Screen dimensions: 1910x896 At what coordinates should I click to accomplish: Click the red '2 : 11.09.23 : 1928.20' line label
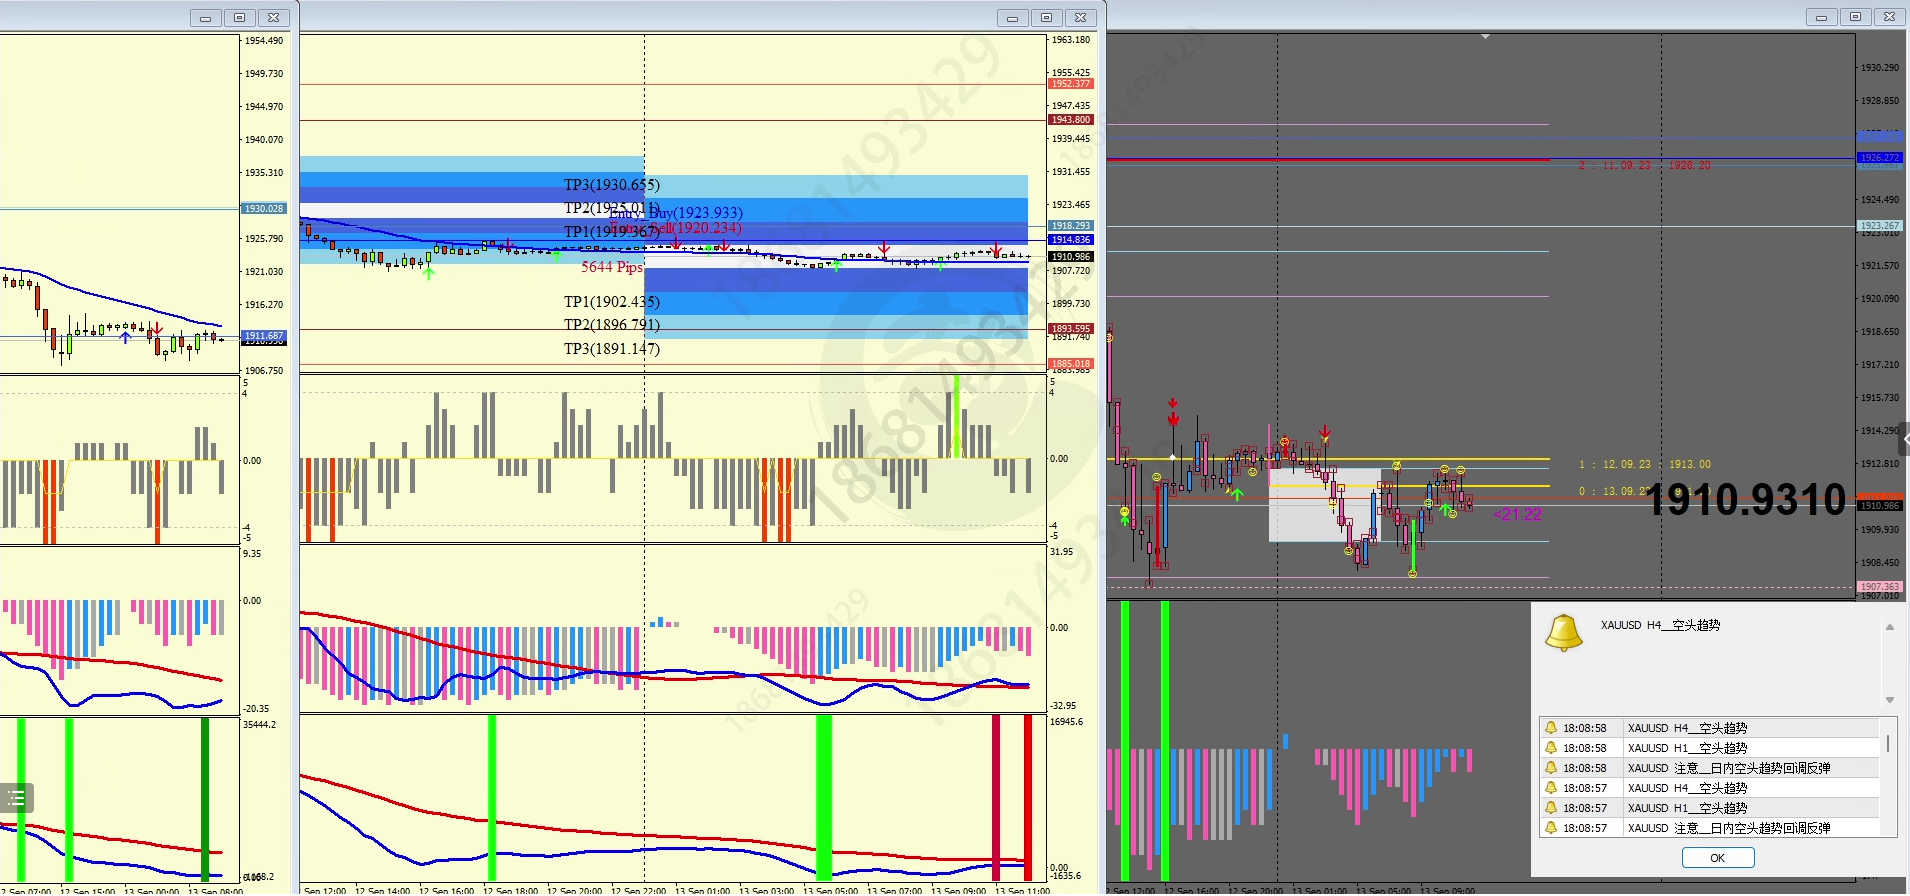[x=1645, y=166]
